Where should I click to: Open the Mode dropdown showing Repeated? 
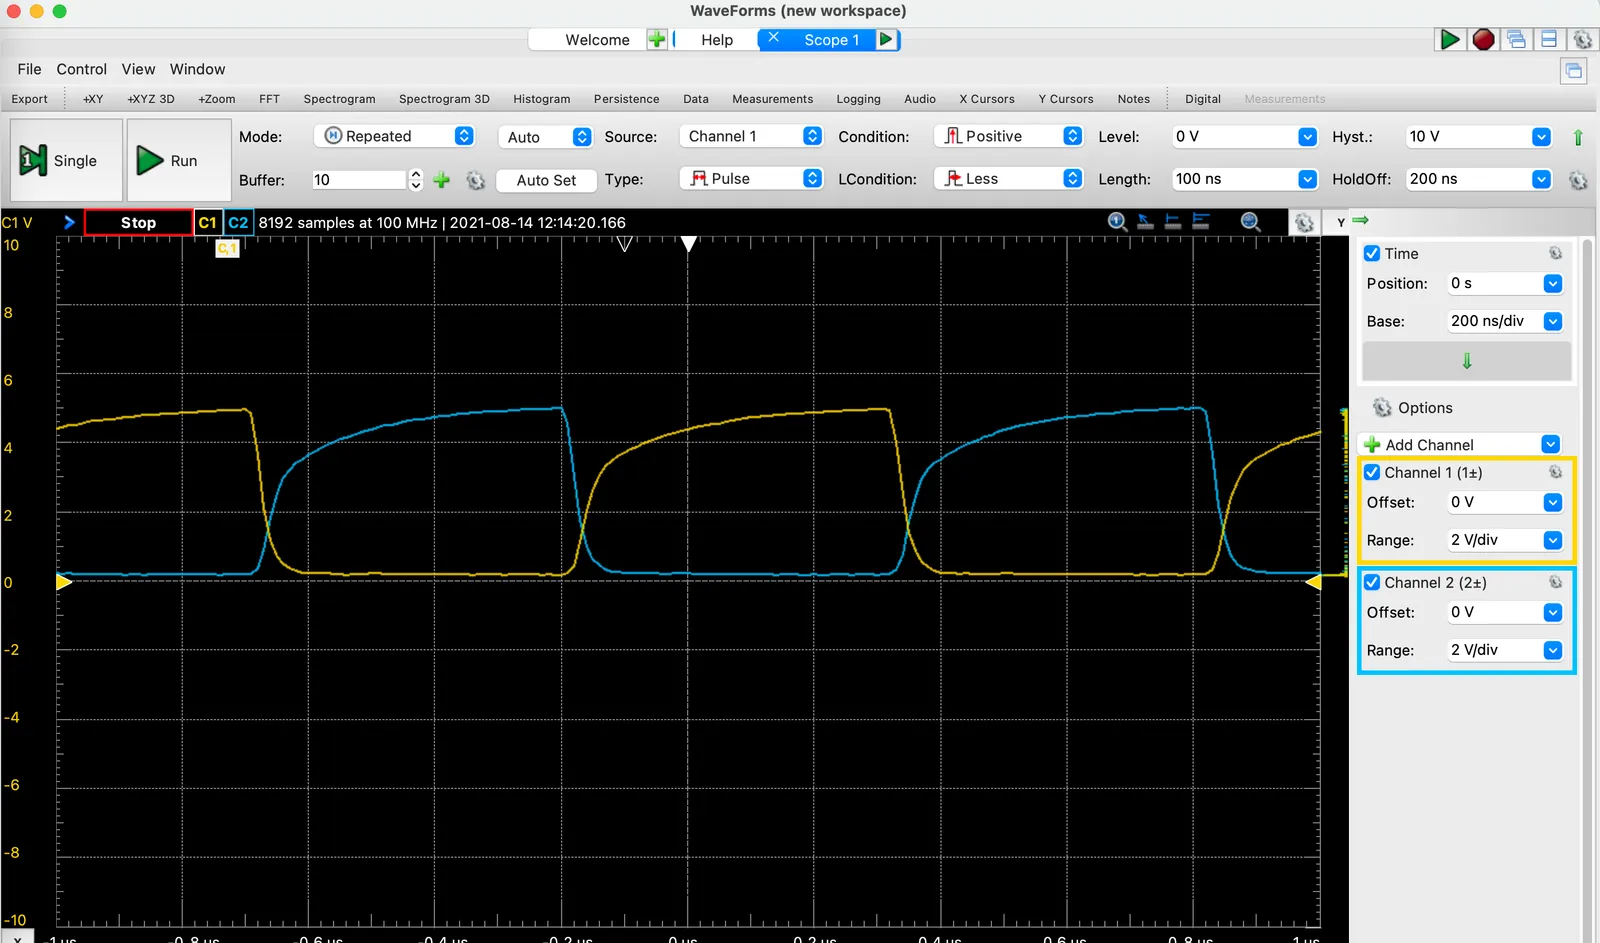point(394,136)
